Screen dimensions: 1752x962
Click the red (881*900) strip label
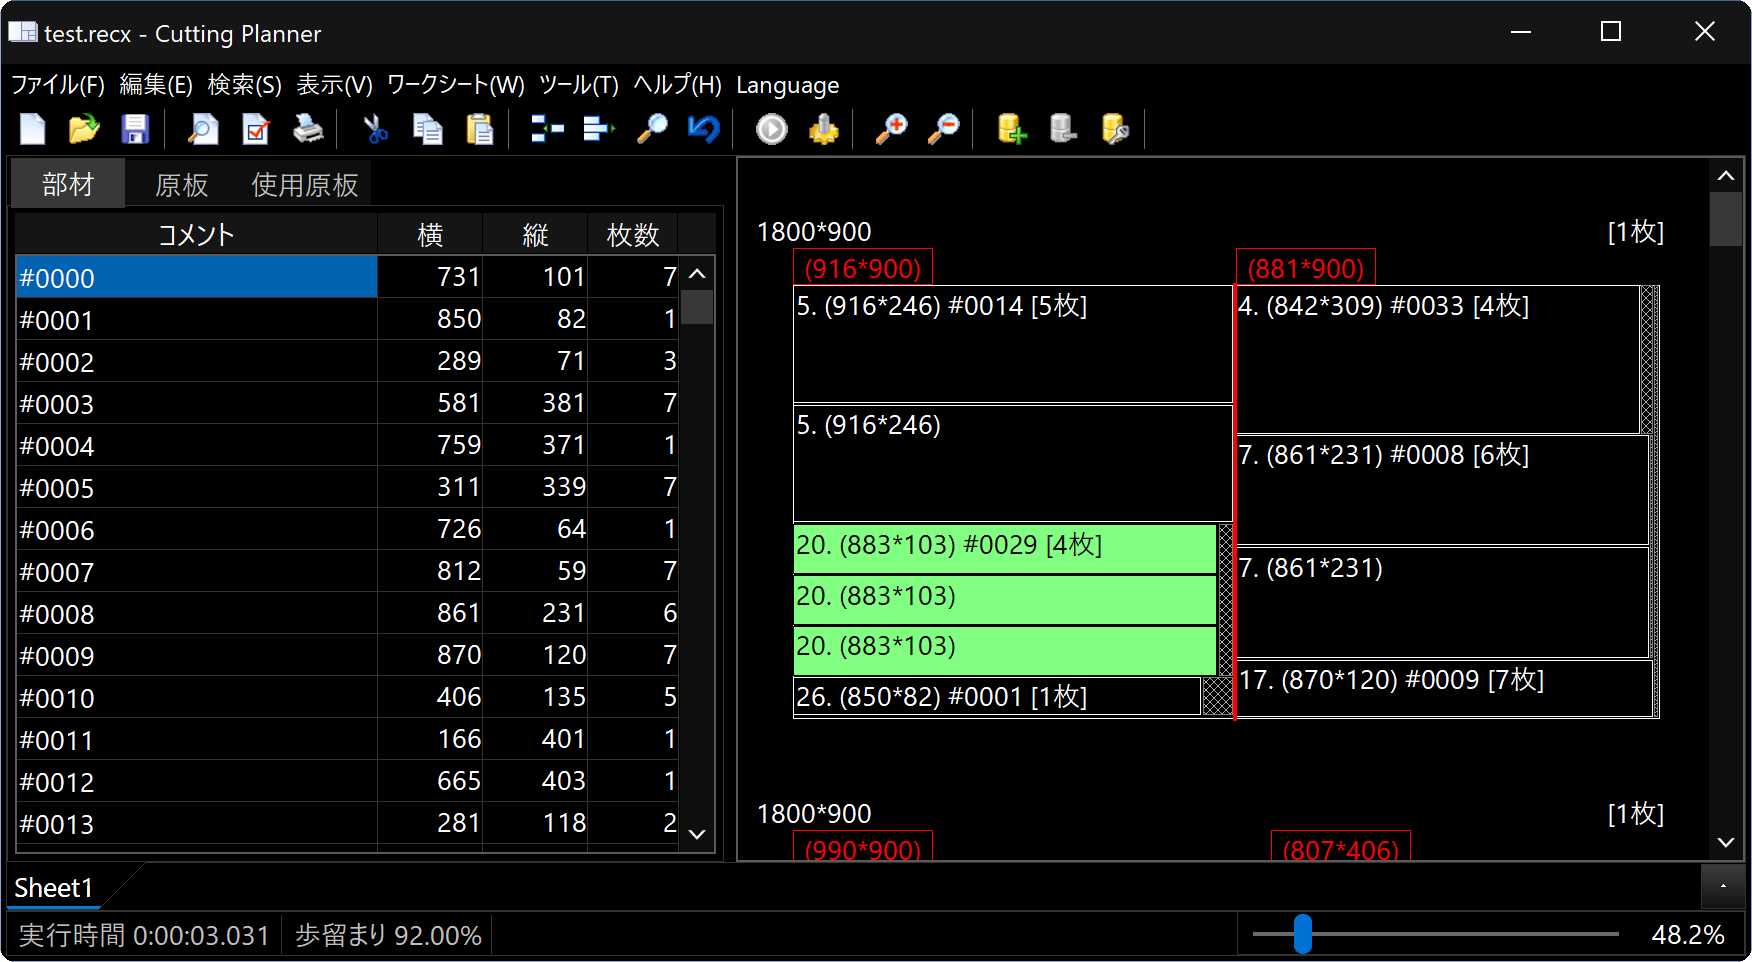(x=1306, y=268)
